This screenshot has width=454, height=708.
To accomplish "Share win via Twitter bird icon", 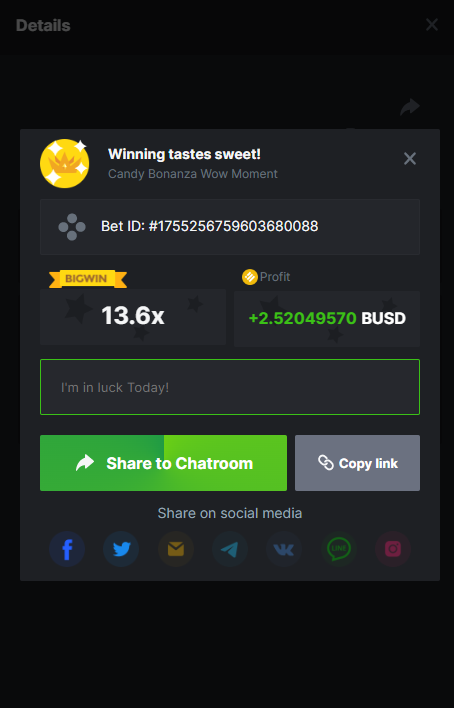I will (x=121, y=549).
